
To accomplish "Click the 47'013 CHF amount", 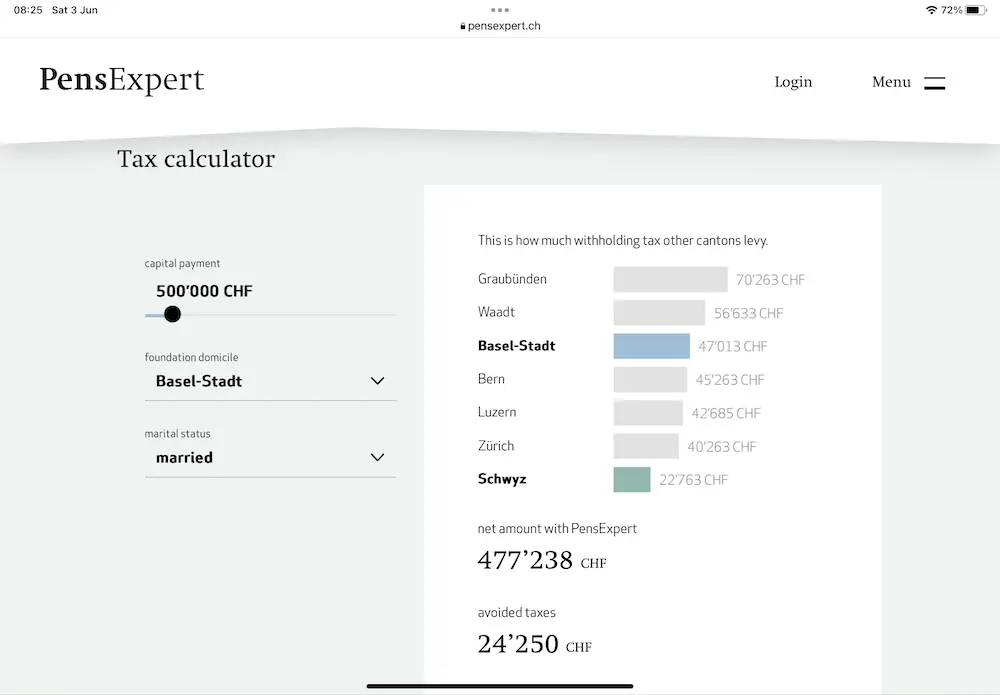I will click(733, 347).
